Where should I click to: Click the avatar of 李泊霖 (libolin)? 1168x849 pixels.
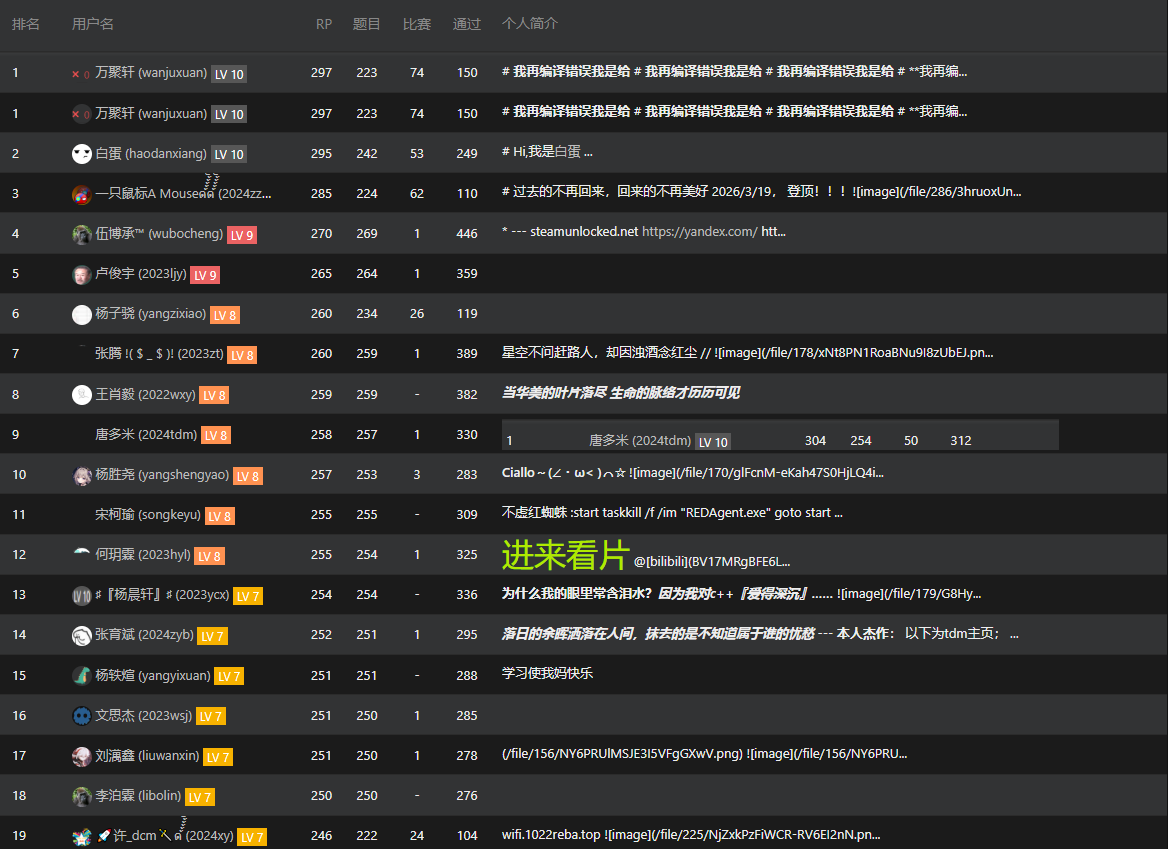(81, 796)
